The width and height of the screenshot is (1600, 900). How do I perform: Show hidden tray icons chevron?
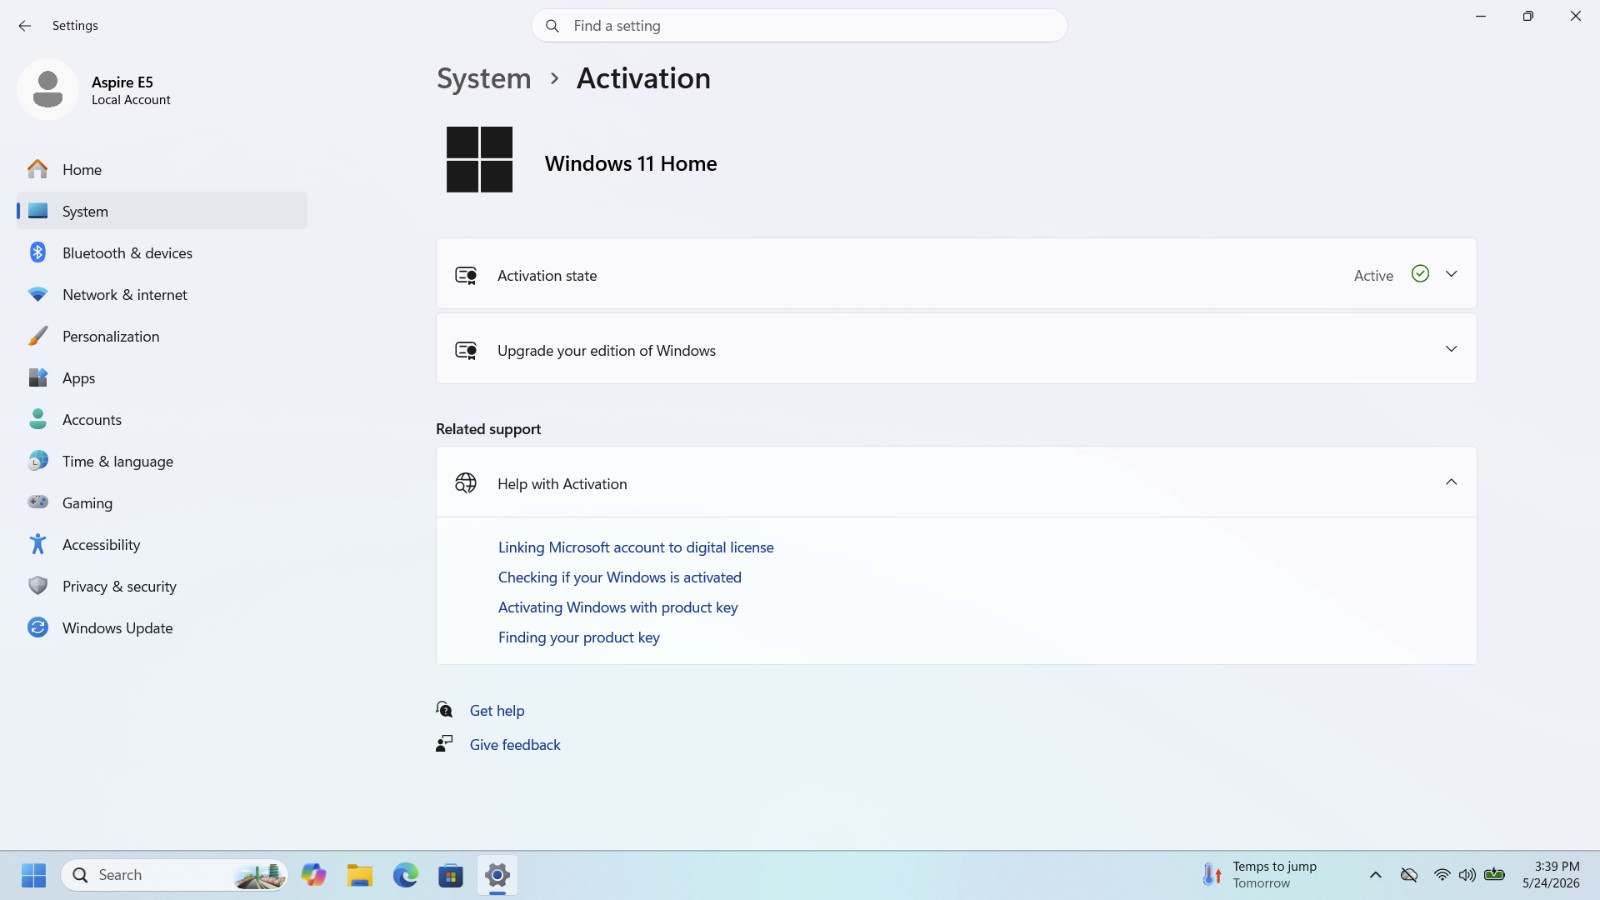(x=1376, y=875)
